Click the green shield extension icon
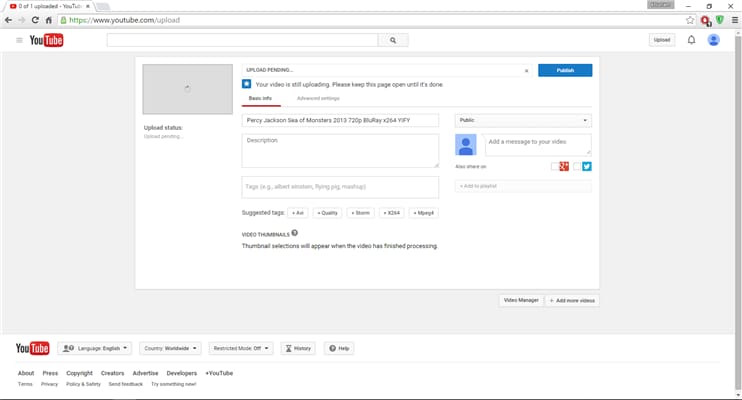 click(x=720, y=20)
